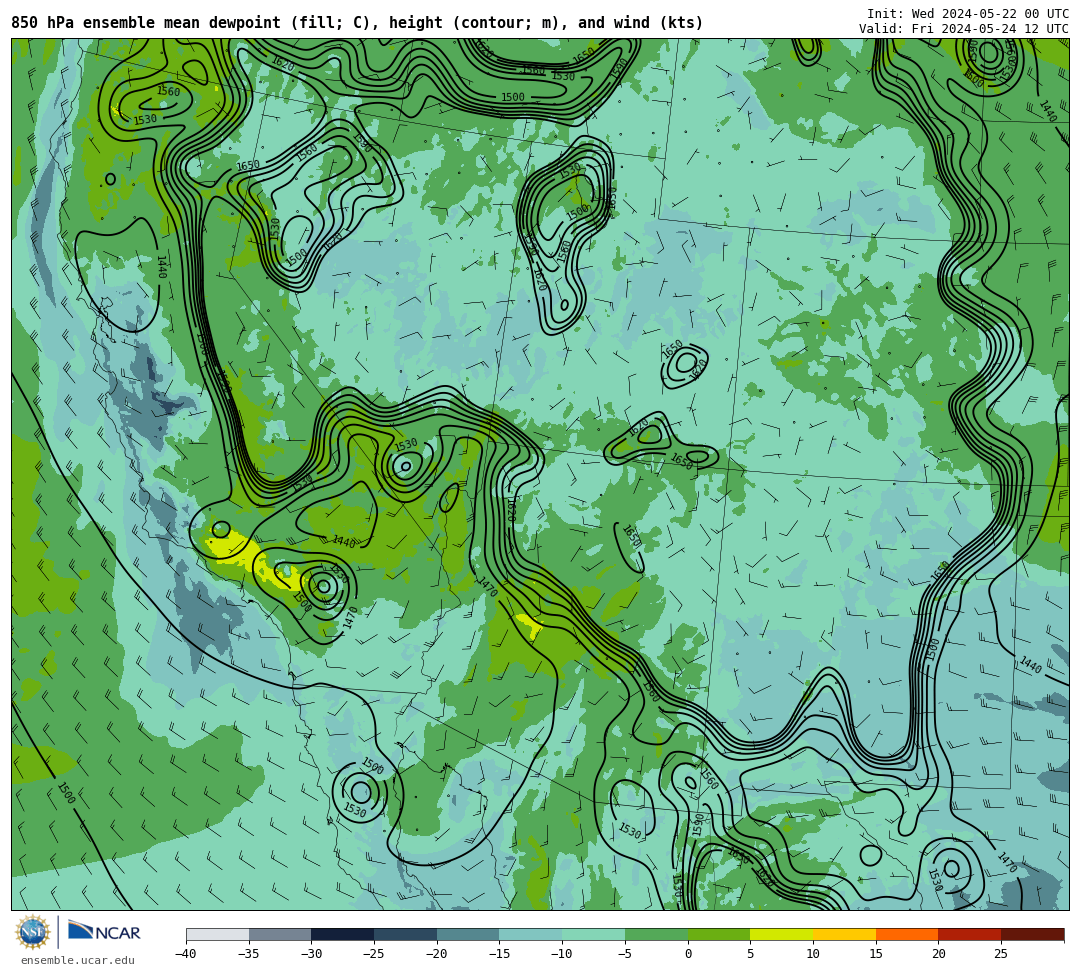Pick the slate gray −35 to −30 colorbar segment
Screen dimensions: 1080x973
tap(280, 934)
